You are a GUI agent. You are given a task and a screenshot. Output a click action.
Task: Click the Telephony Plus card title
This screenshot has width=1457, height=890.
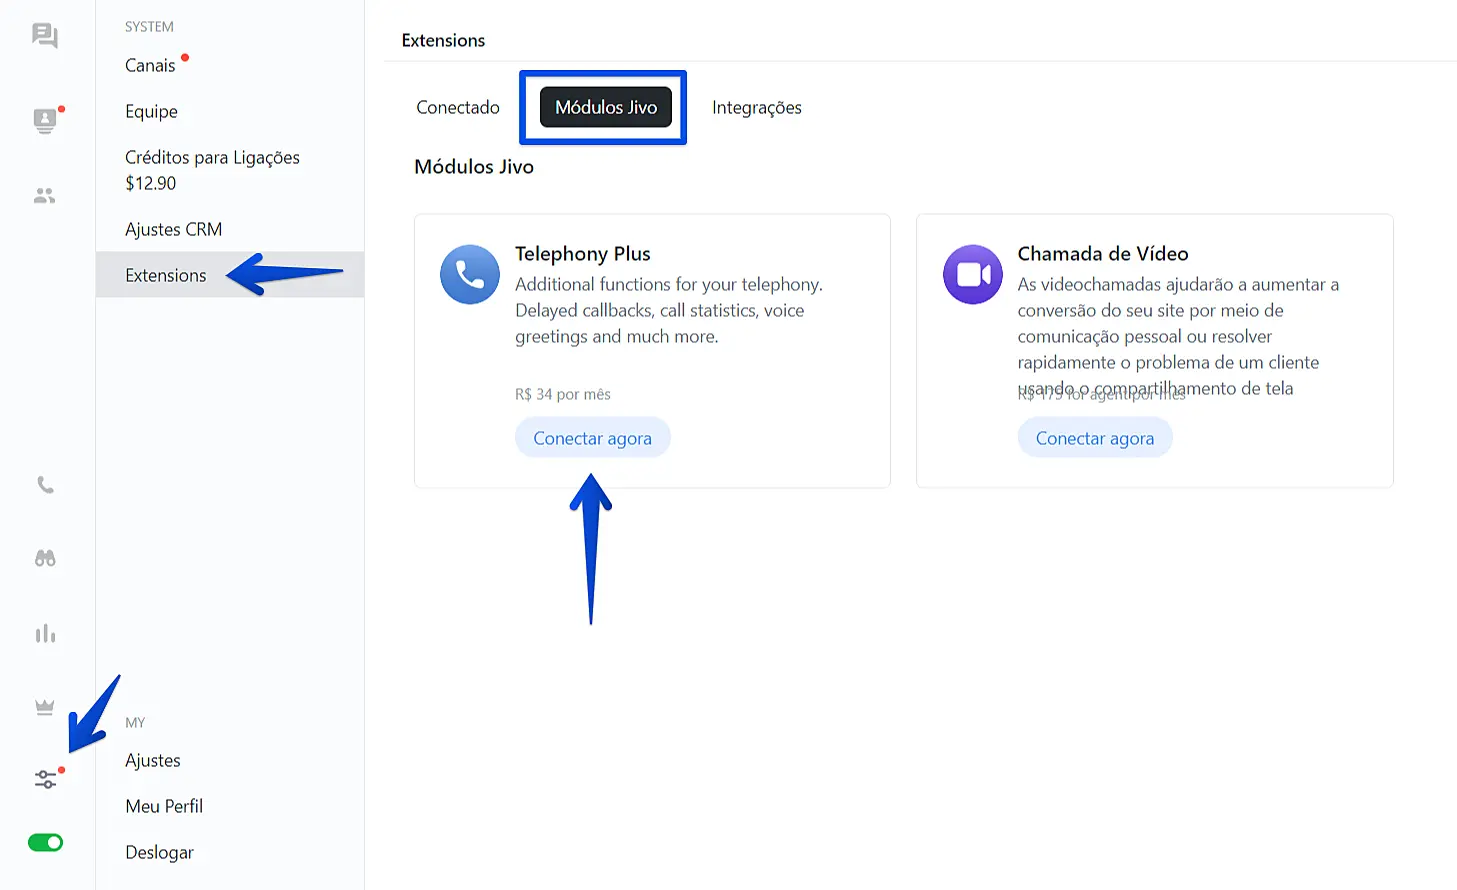pyautogui.click(x=583, y=254)
